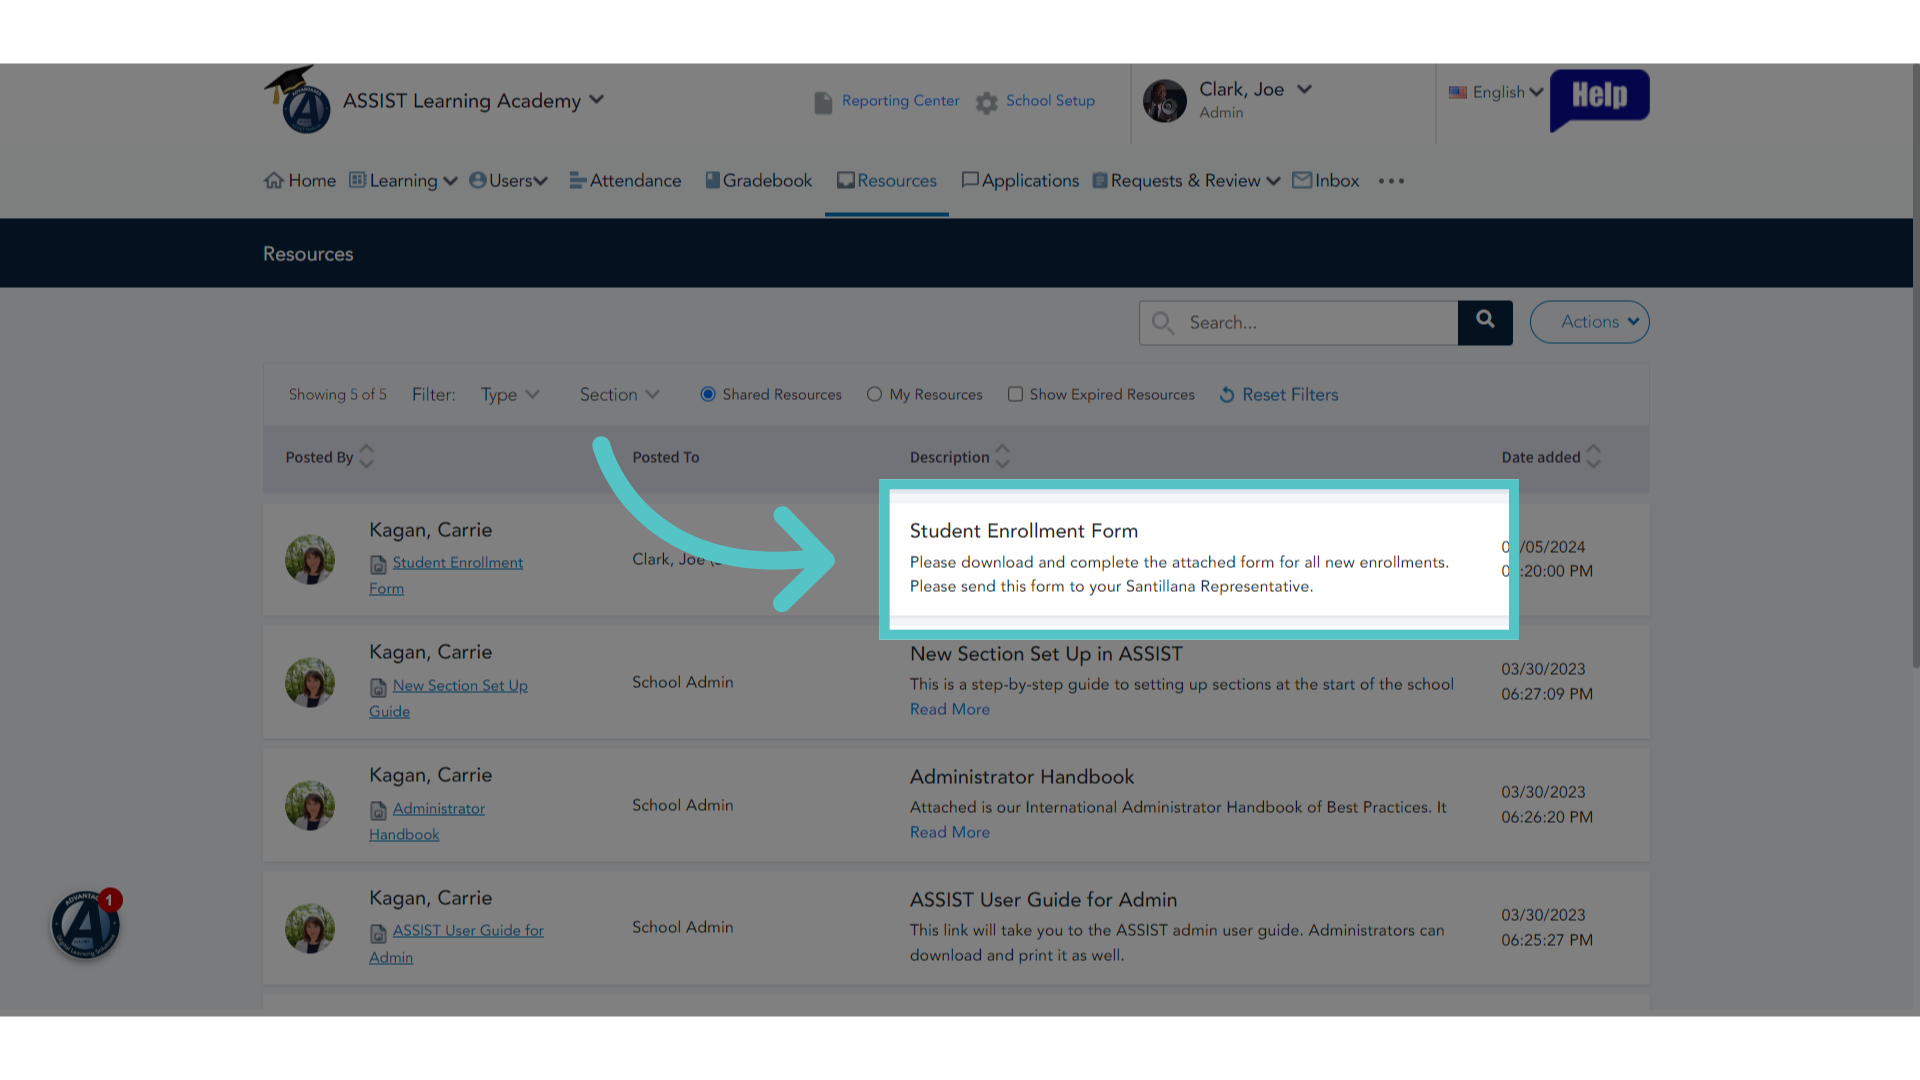Click the magnifier search button
This screenshot has height=1080, width=1920.
(1485, 322)
